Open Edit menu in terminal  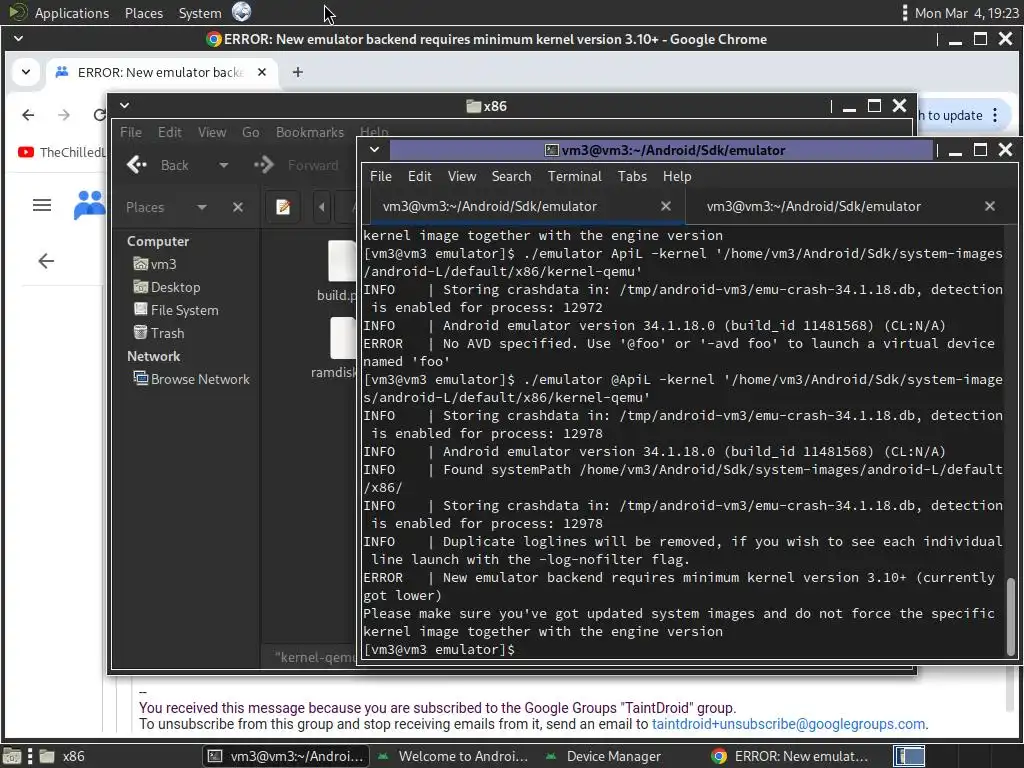pos(419,176)
